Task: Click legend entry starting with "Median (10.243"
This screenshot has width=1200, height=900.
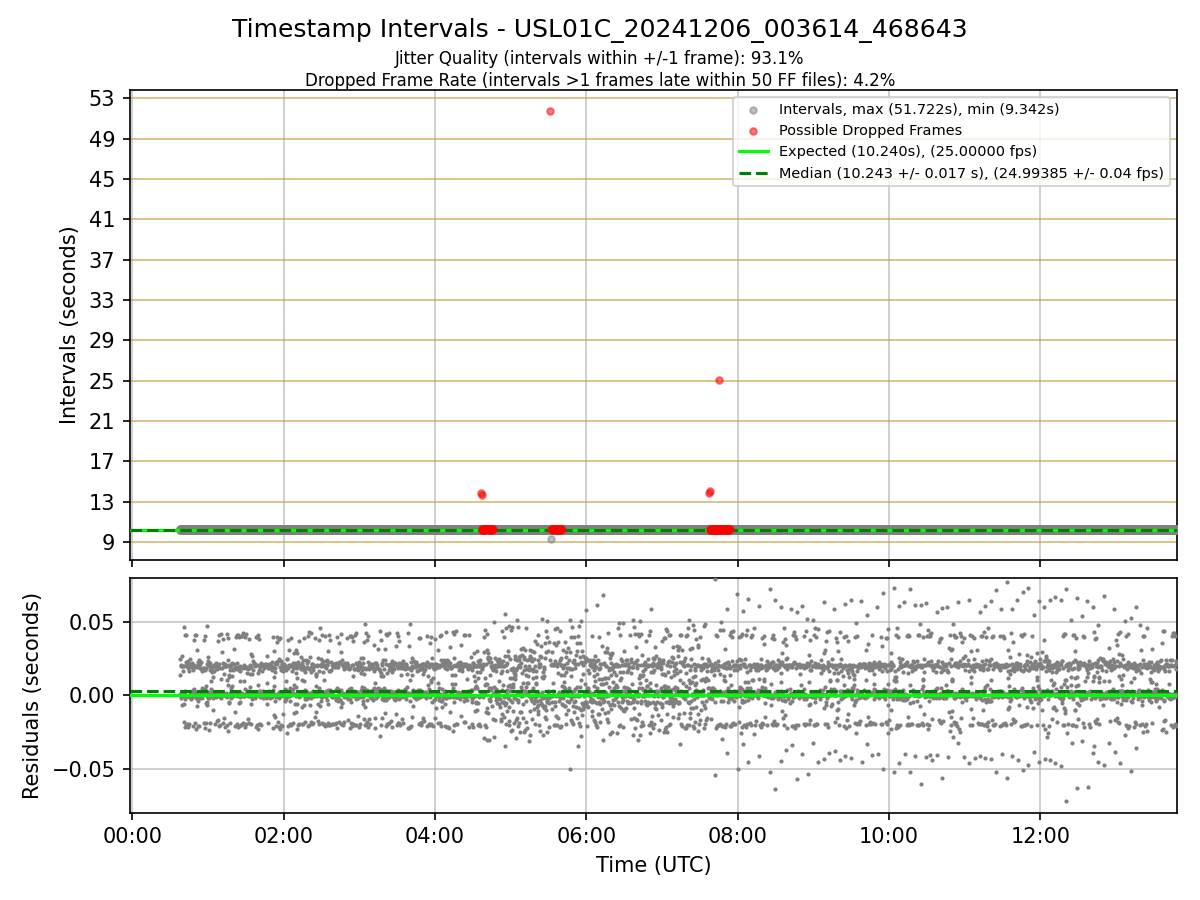Action: pos(971,174)
